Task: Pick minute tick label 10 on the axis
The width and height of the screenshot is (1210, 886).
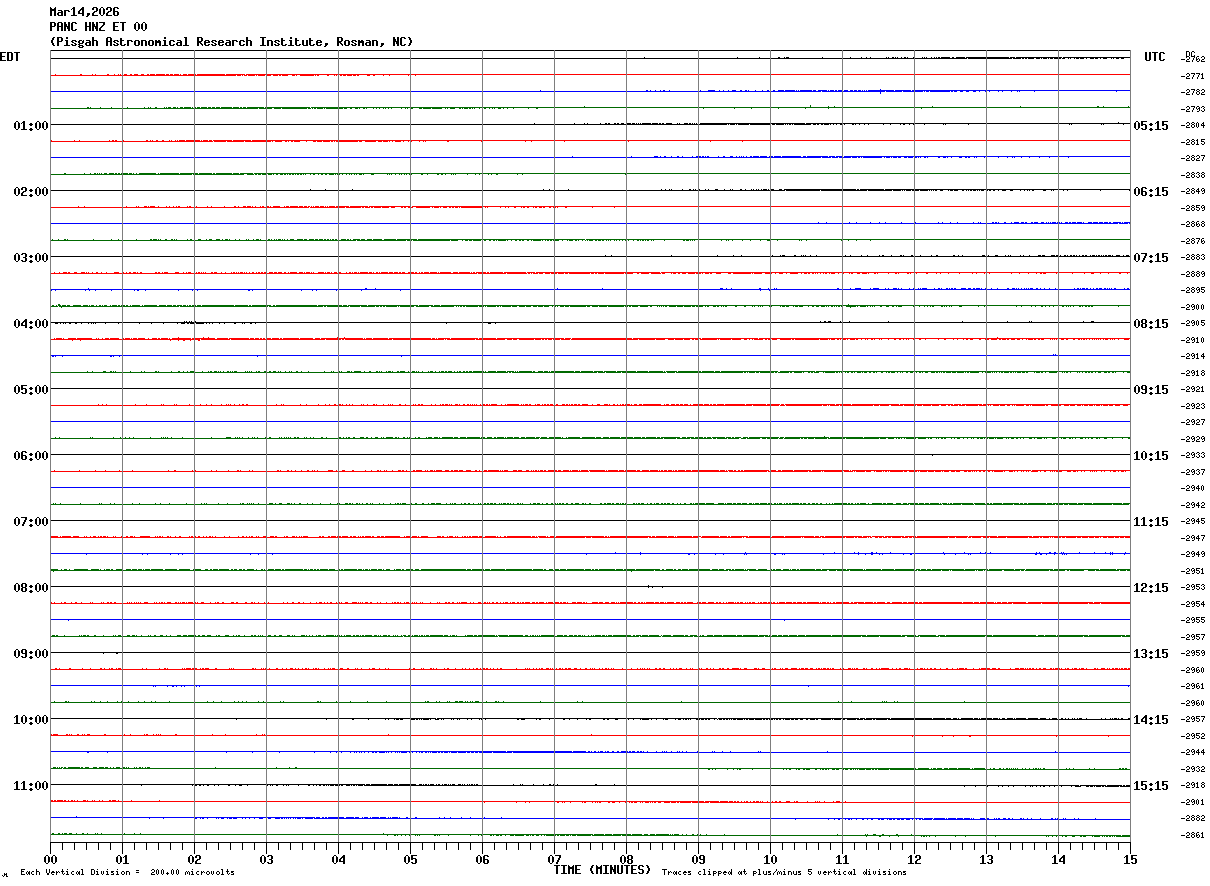Action: 770,859
